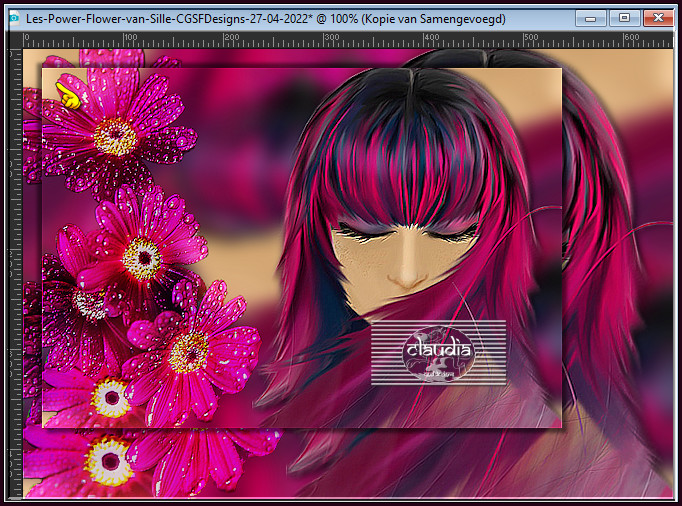Click the window title Les-Power-Flower-van-Sille text
The image size is (682, 506).
(x=265, y=19)
